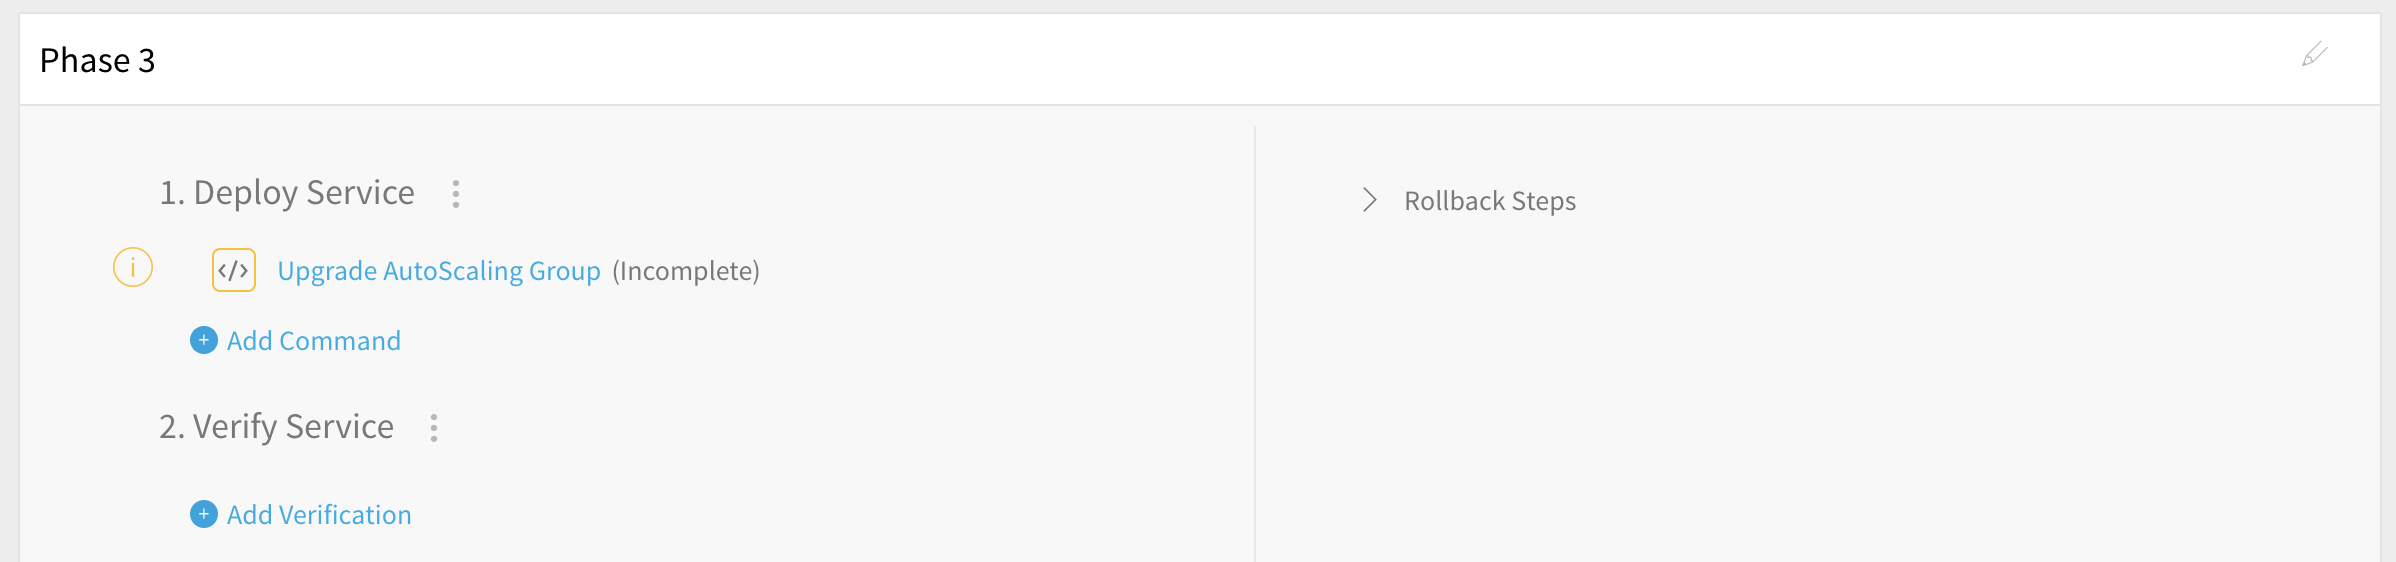Click the blank area of the Phase 3 header bar
The width and height of the screenshot is (2396, 562).
tap(1200, 59)
